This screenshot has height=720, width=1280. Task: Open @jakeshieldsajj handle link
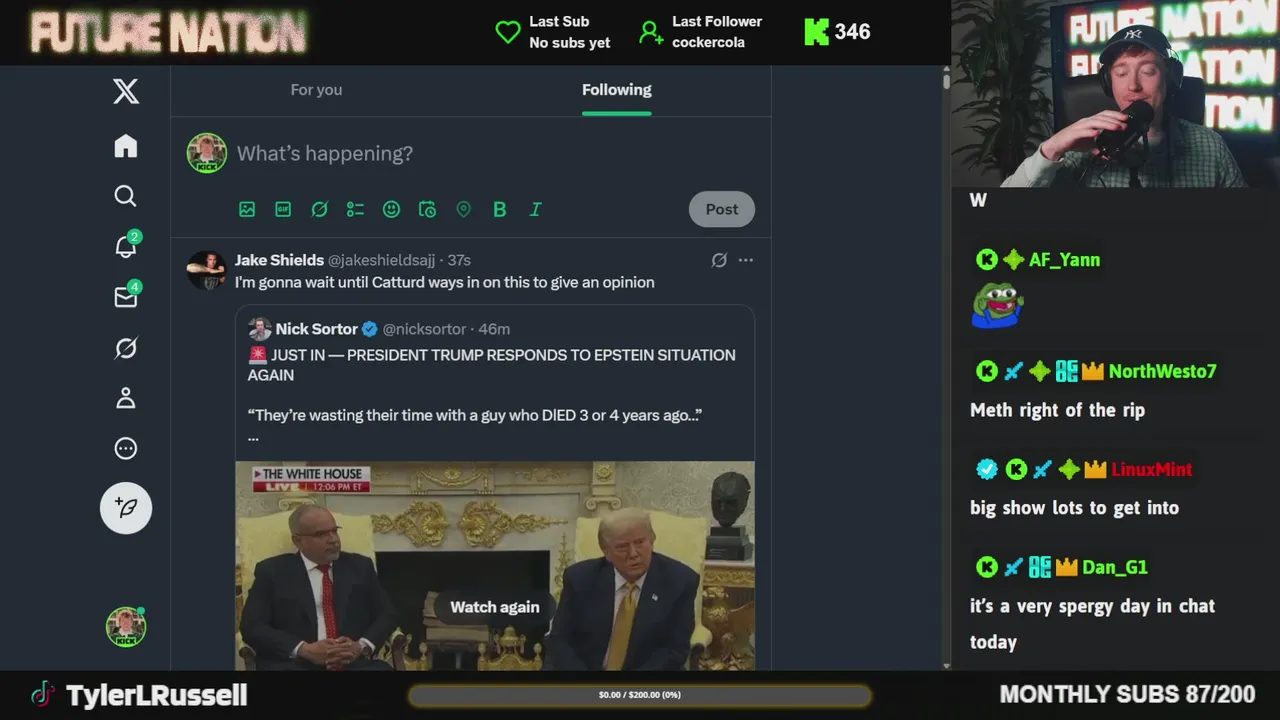click(x=381, y=260)
